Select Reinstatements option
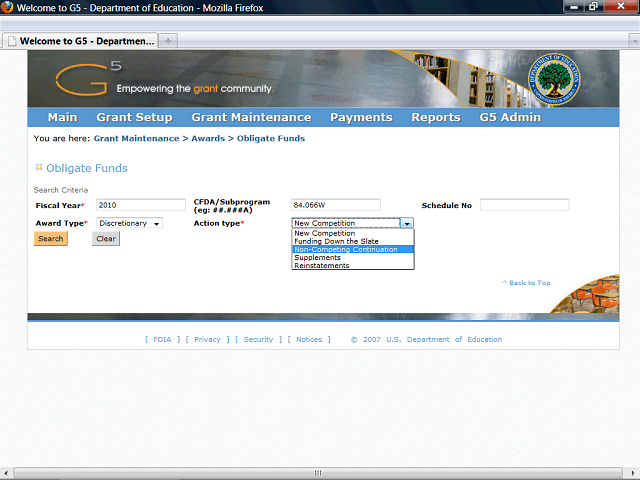 tap(353, 265)
